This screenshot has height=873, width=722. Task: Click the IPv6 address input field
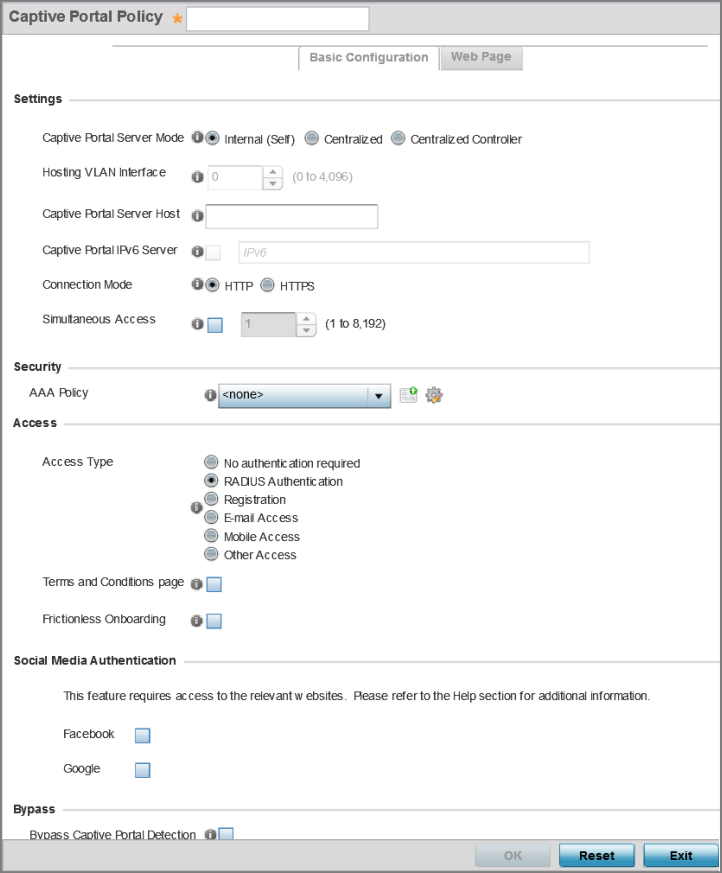pos(414,252)
